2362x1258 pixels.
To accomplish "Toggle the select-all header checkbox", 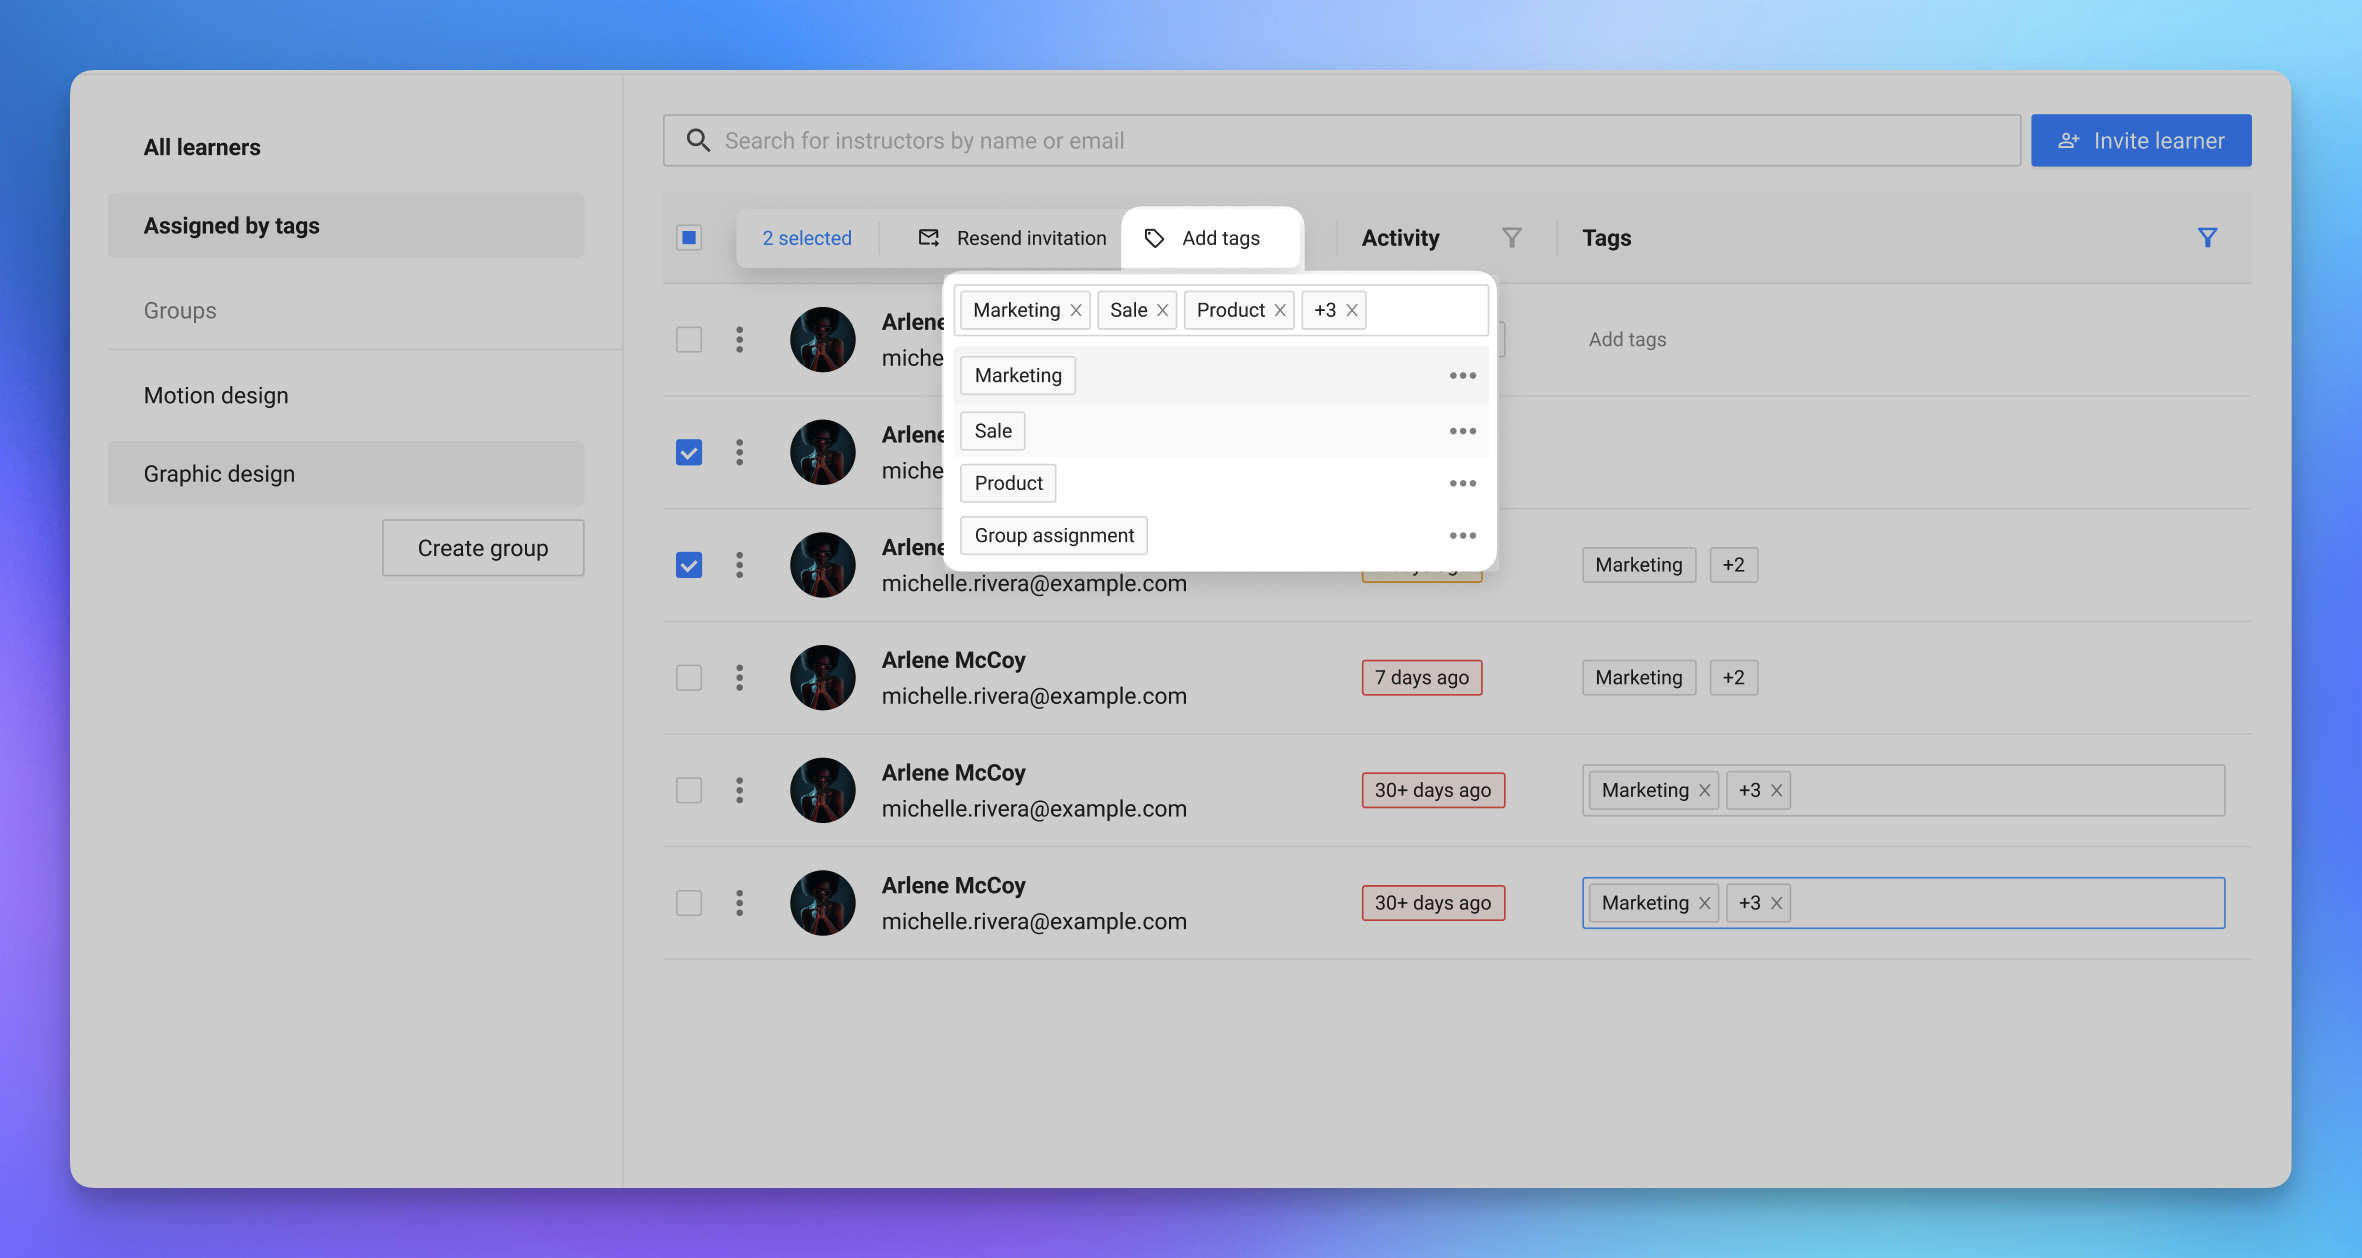I will (x=689, y=238).
